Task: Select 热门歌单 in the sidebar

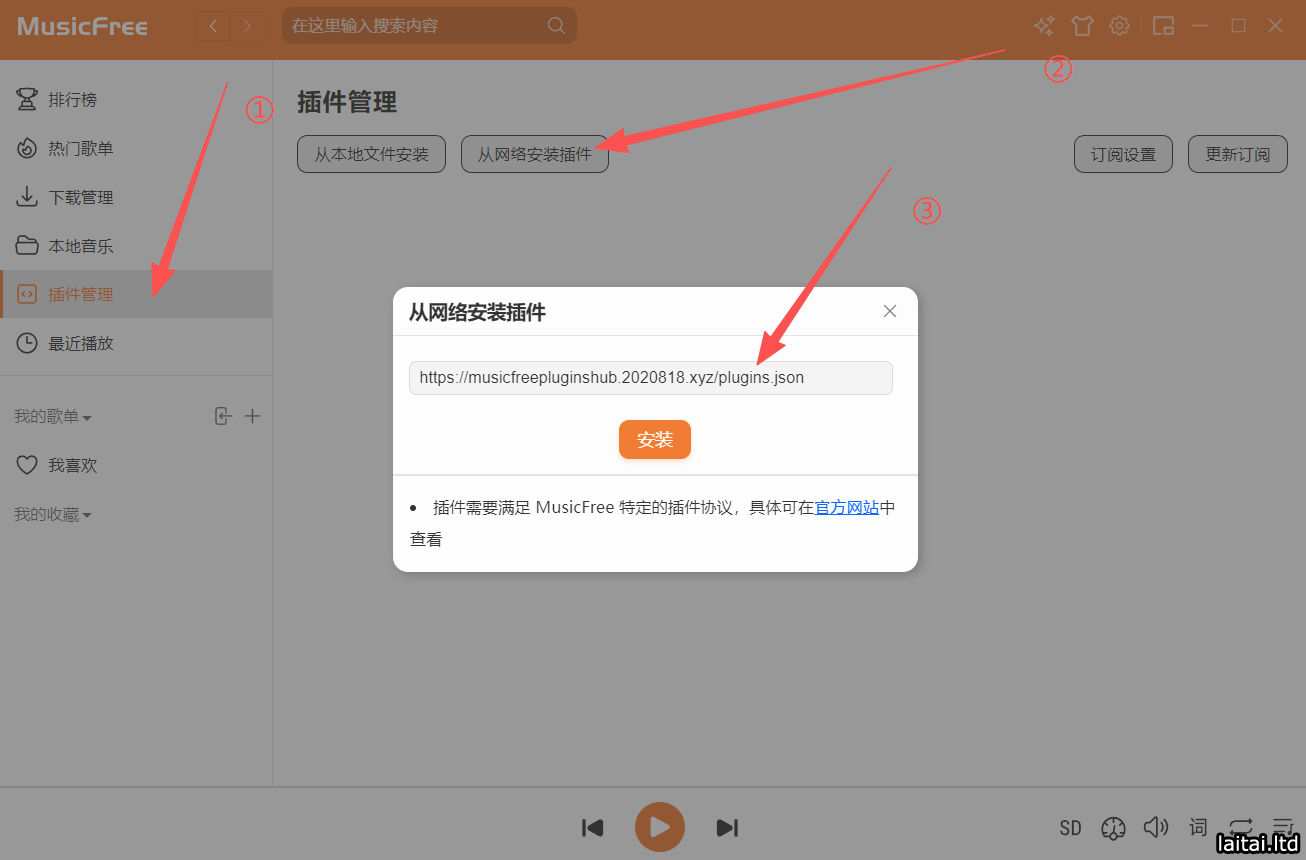Action: tap(80, 149)
